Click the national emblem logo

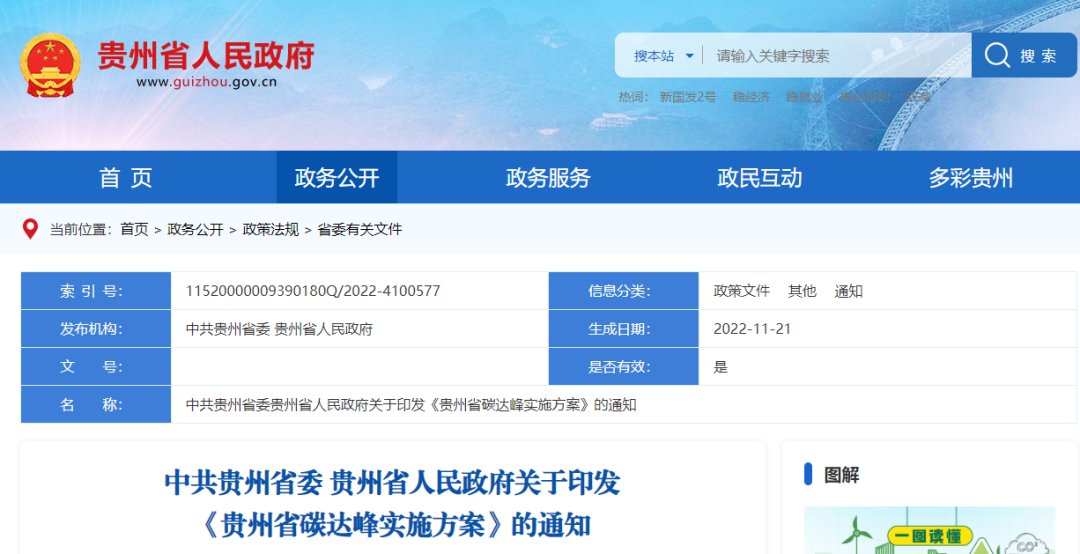(50, 66)
